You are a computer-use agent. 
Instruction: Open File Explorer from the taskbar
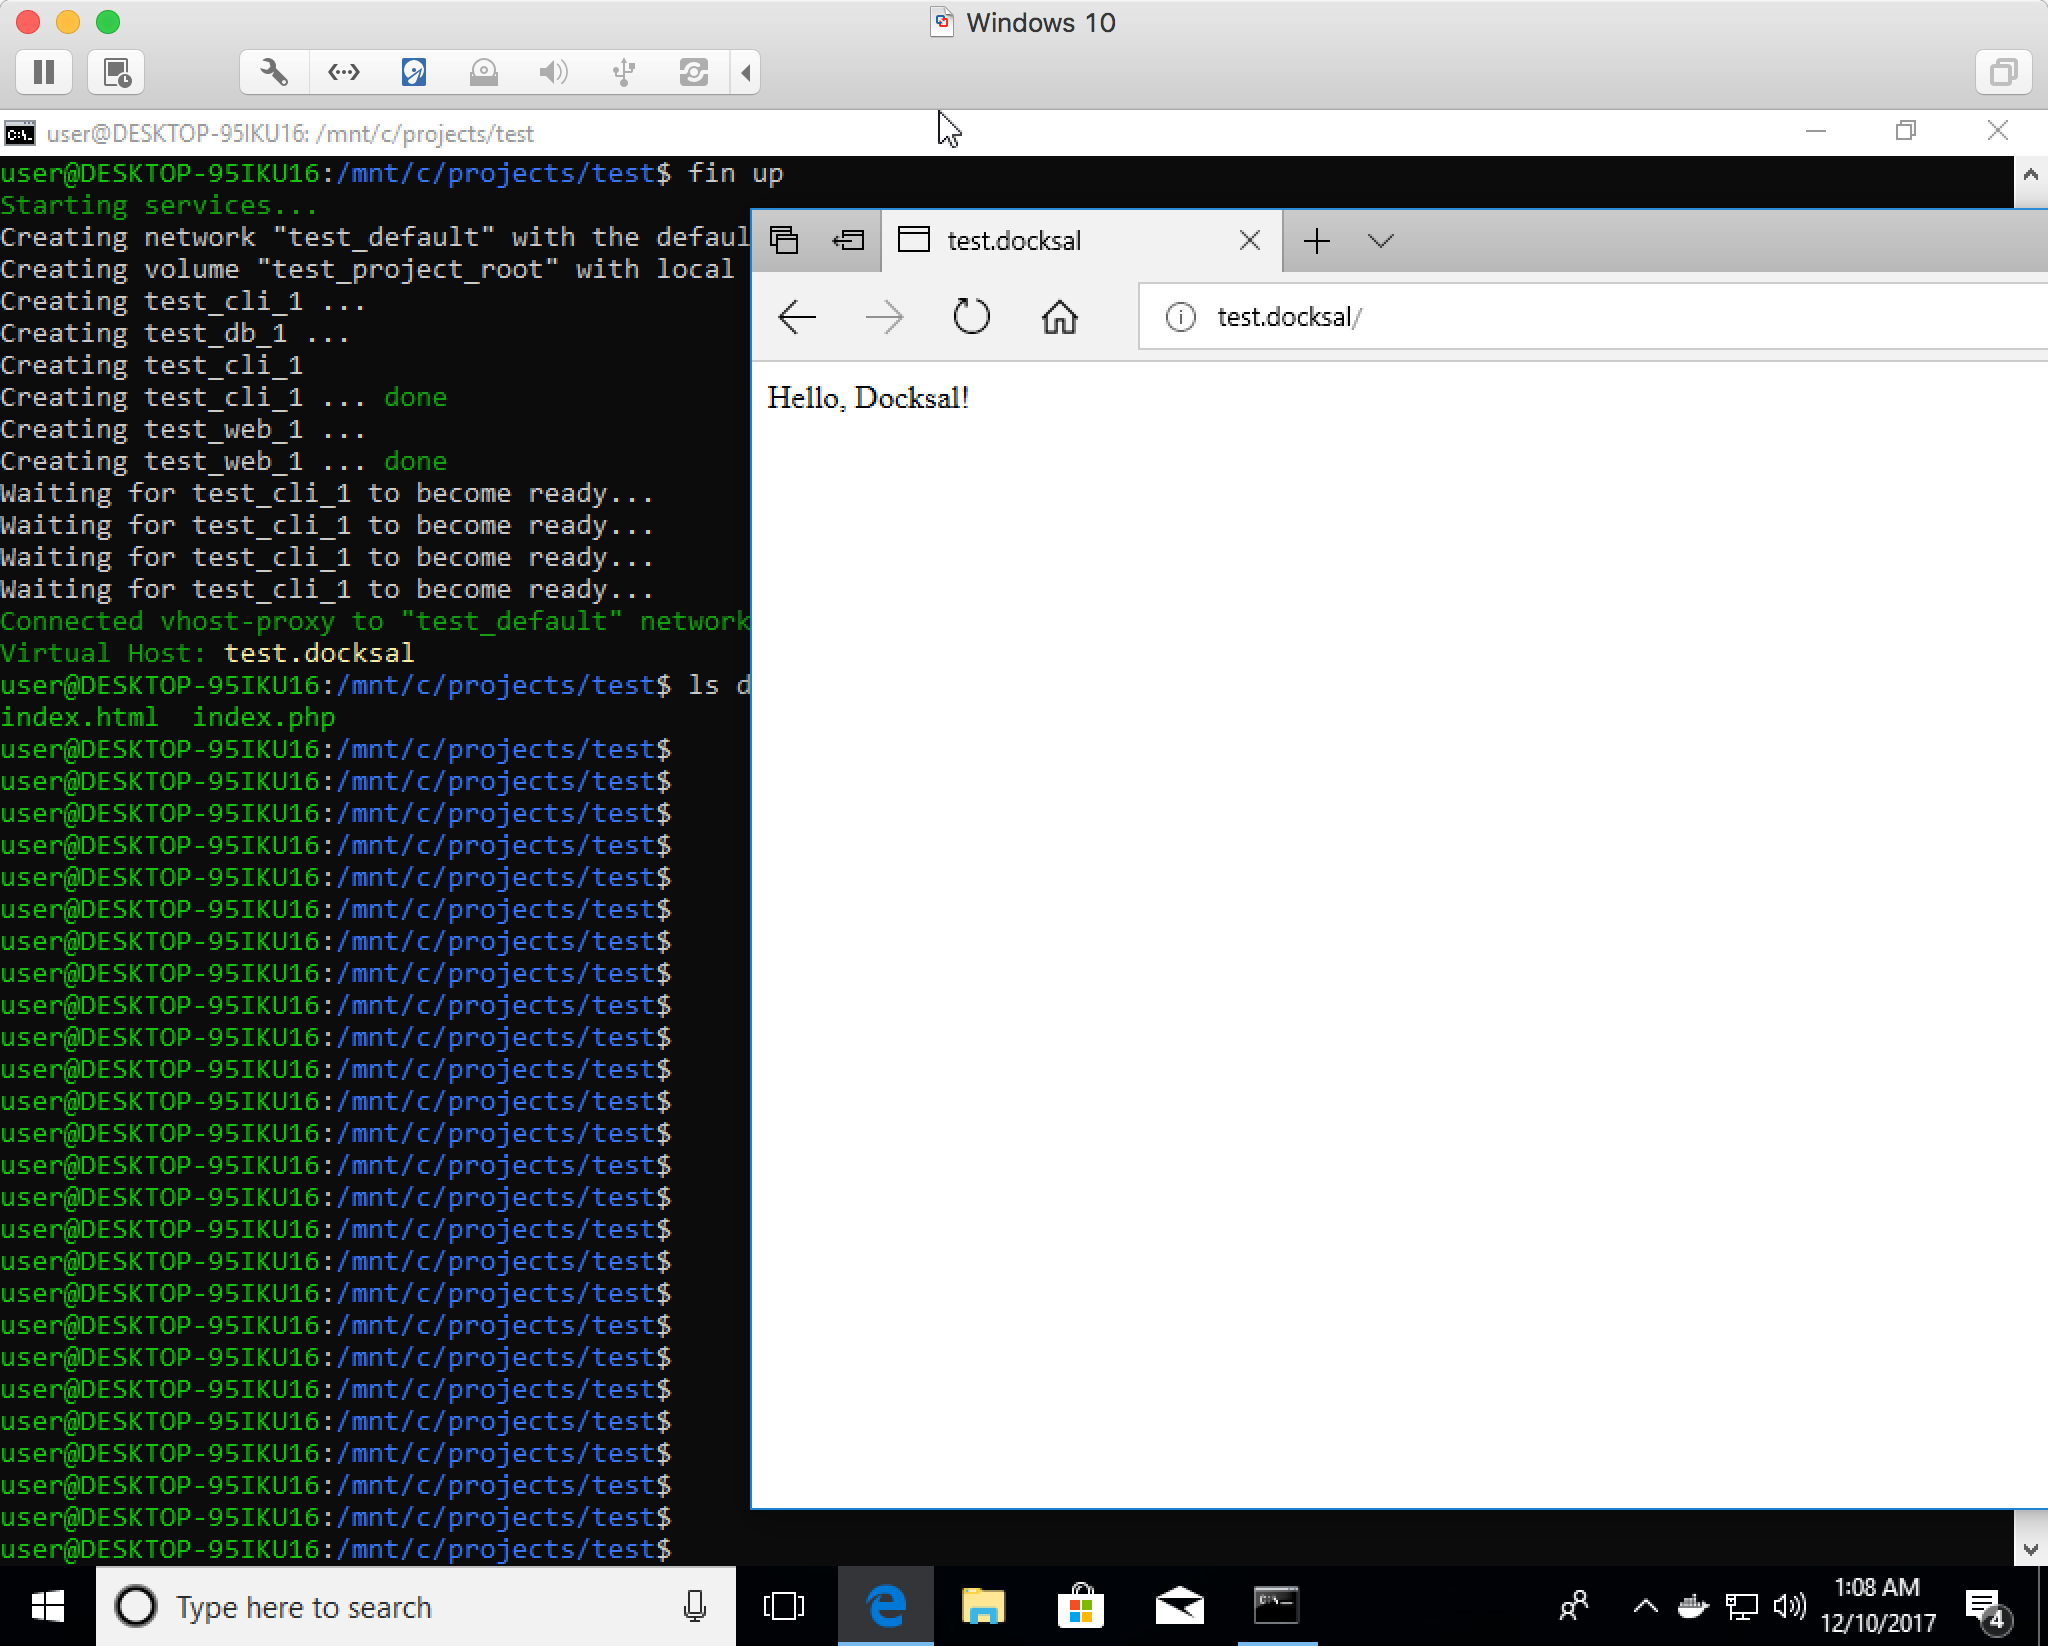pyautogui.click(x=983, y=1606)
